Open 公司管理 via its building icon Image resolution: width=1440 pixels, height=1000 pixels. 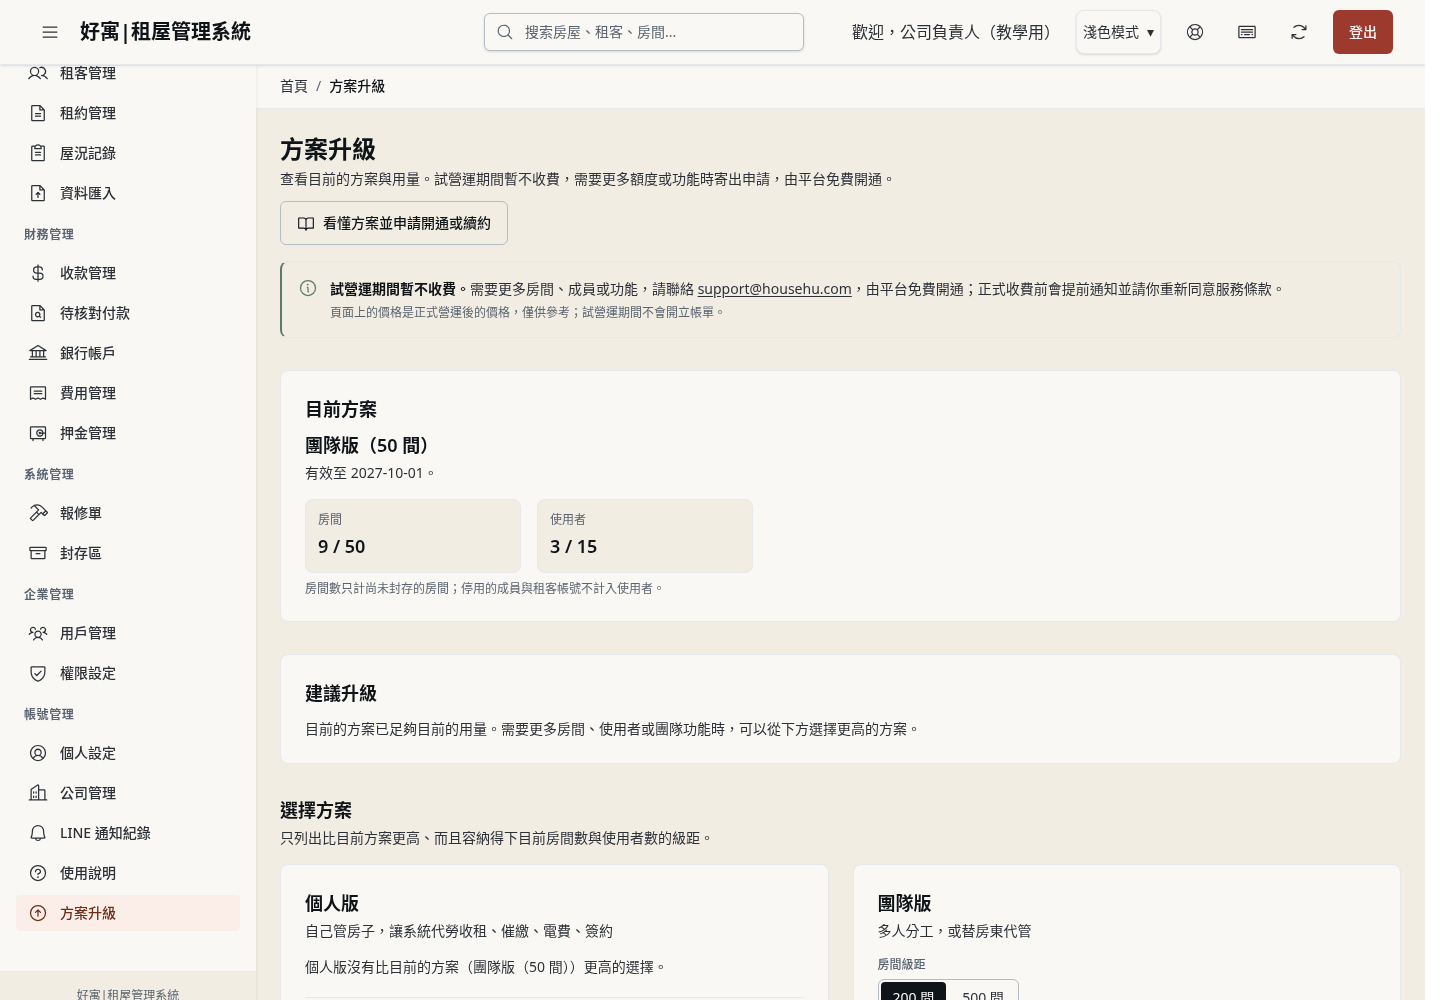pos(38,793)
